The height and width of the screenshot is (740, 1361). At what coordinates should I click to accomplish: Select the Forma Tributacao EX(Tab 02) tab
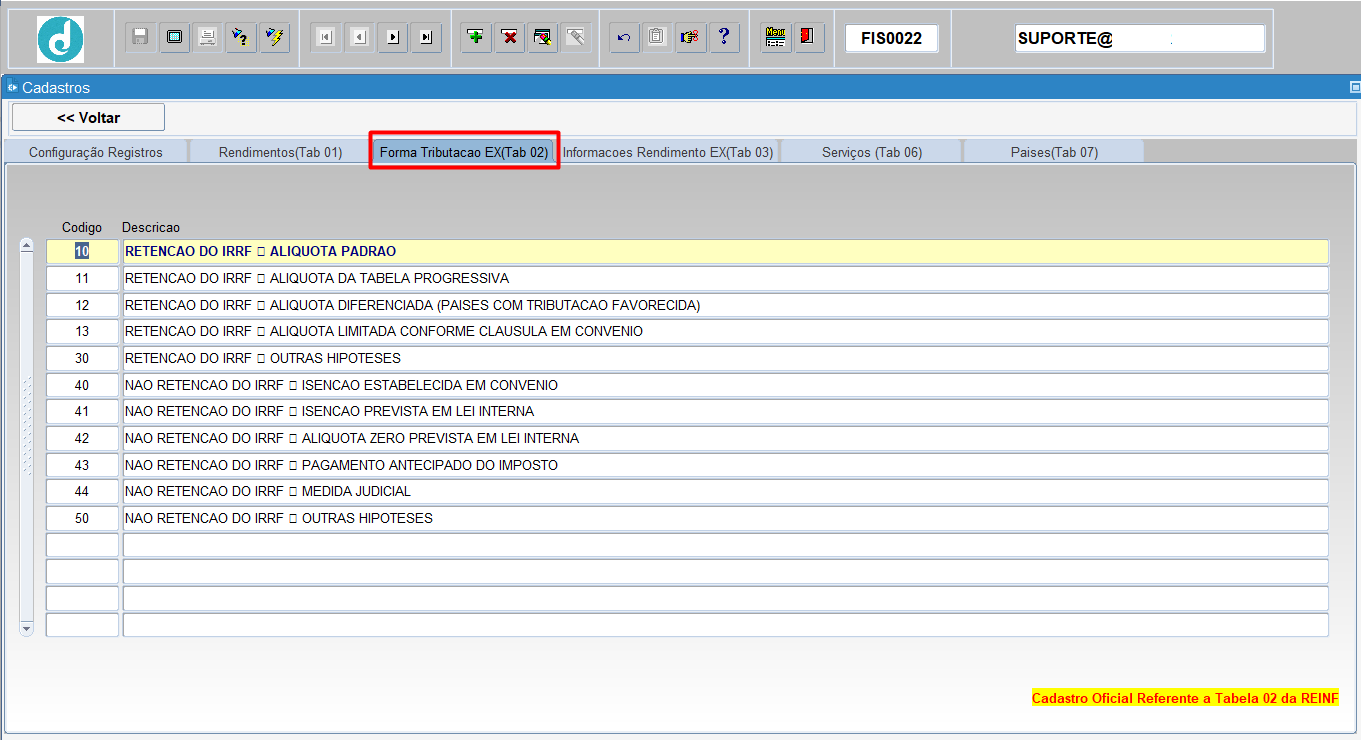(464, 152)
